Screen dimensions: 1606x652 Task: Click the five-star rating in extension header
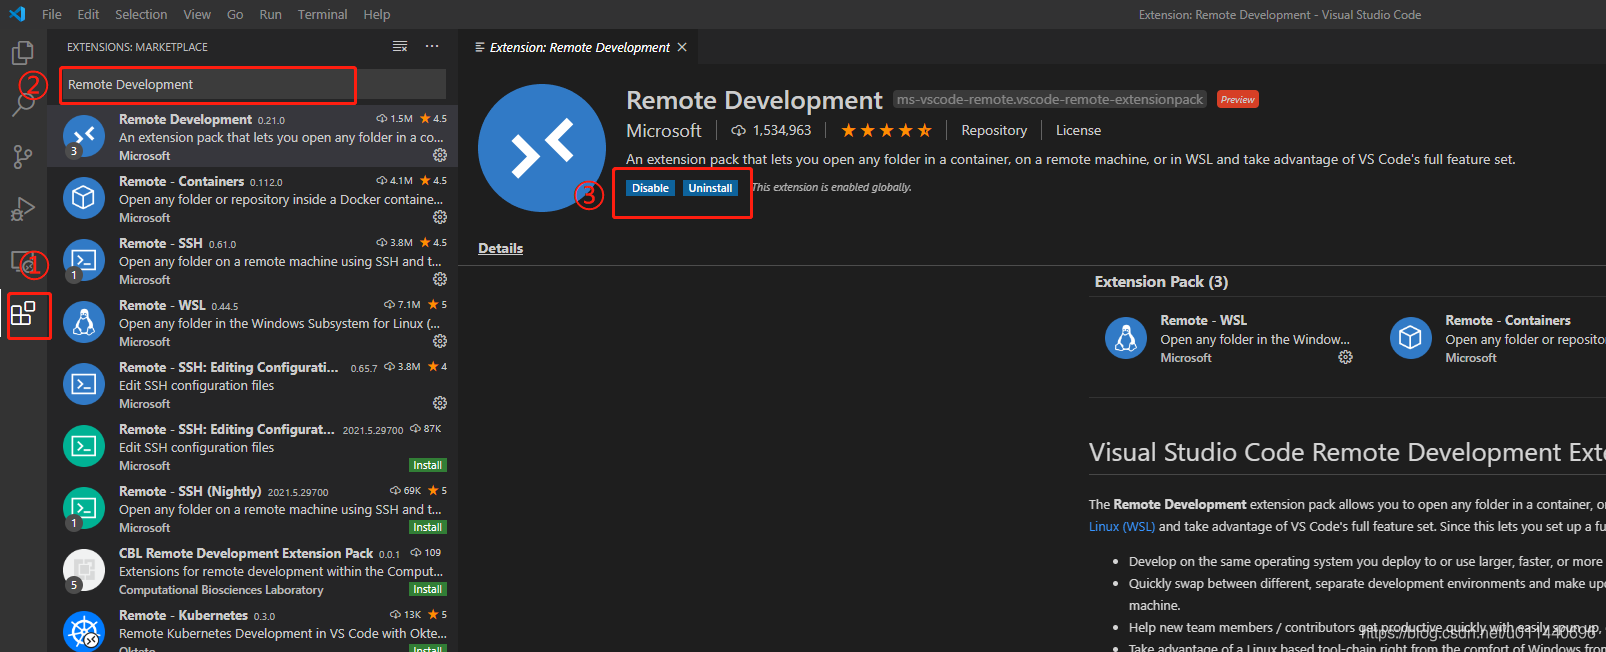coord(886,130)
